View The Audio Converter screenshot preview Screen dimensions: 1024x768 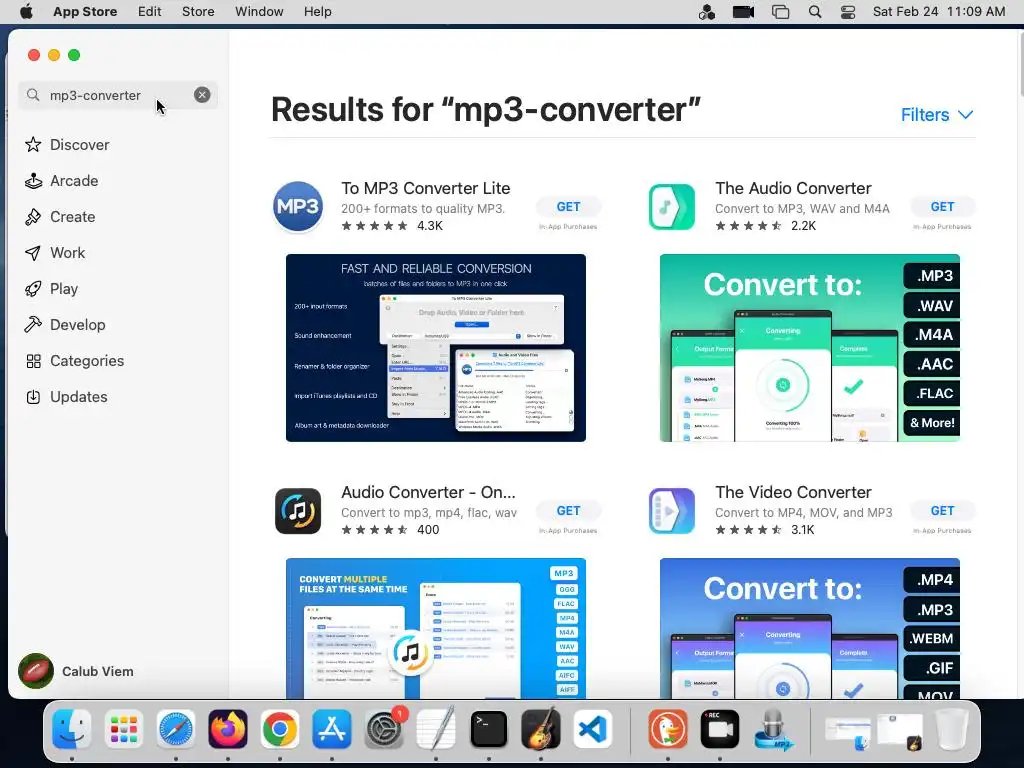pyautogui.click(x=810, y=347)
